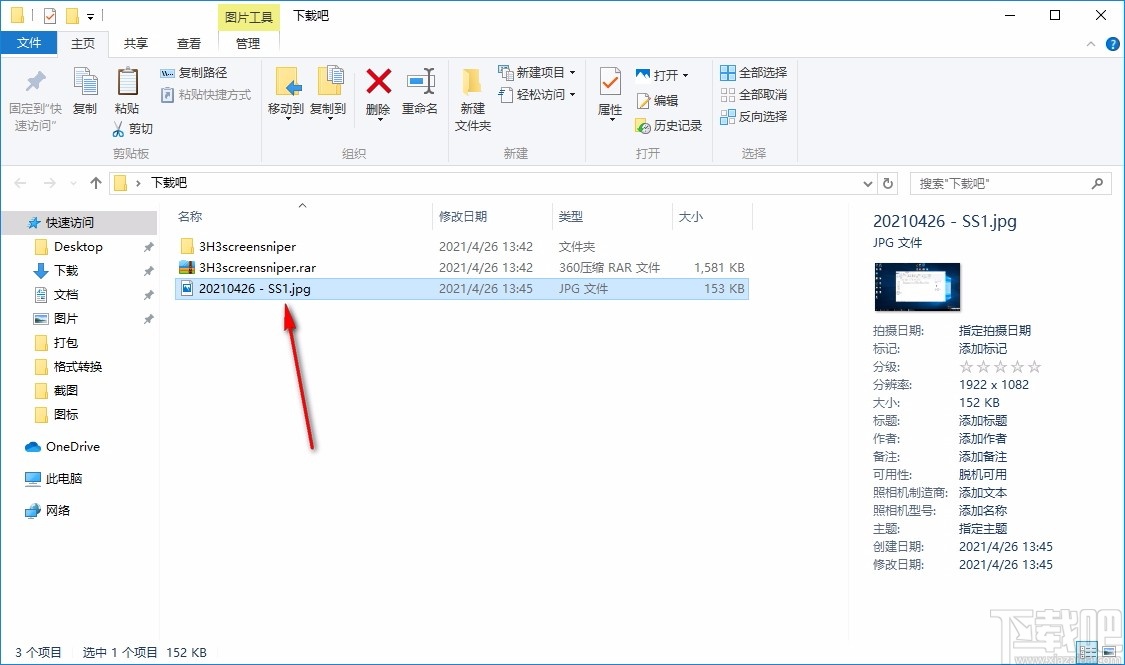Select the 删除 (Delete) icon
Screen dimensions: 1125x665
tap(378, 95)
